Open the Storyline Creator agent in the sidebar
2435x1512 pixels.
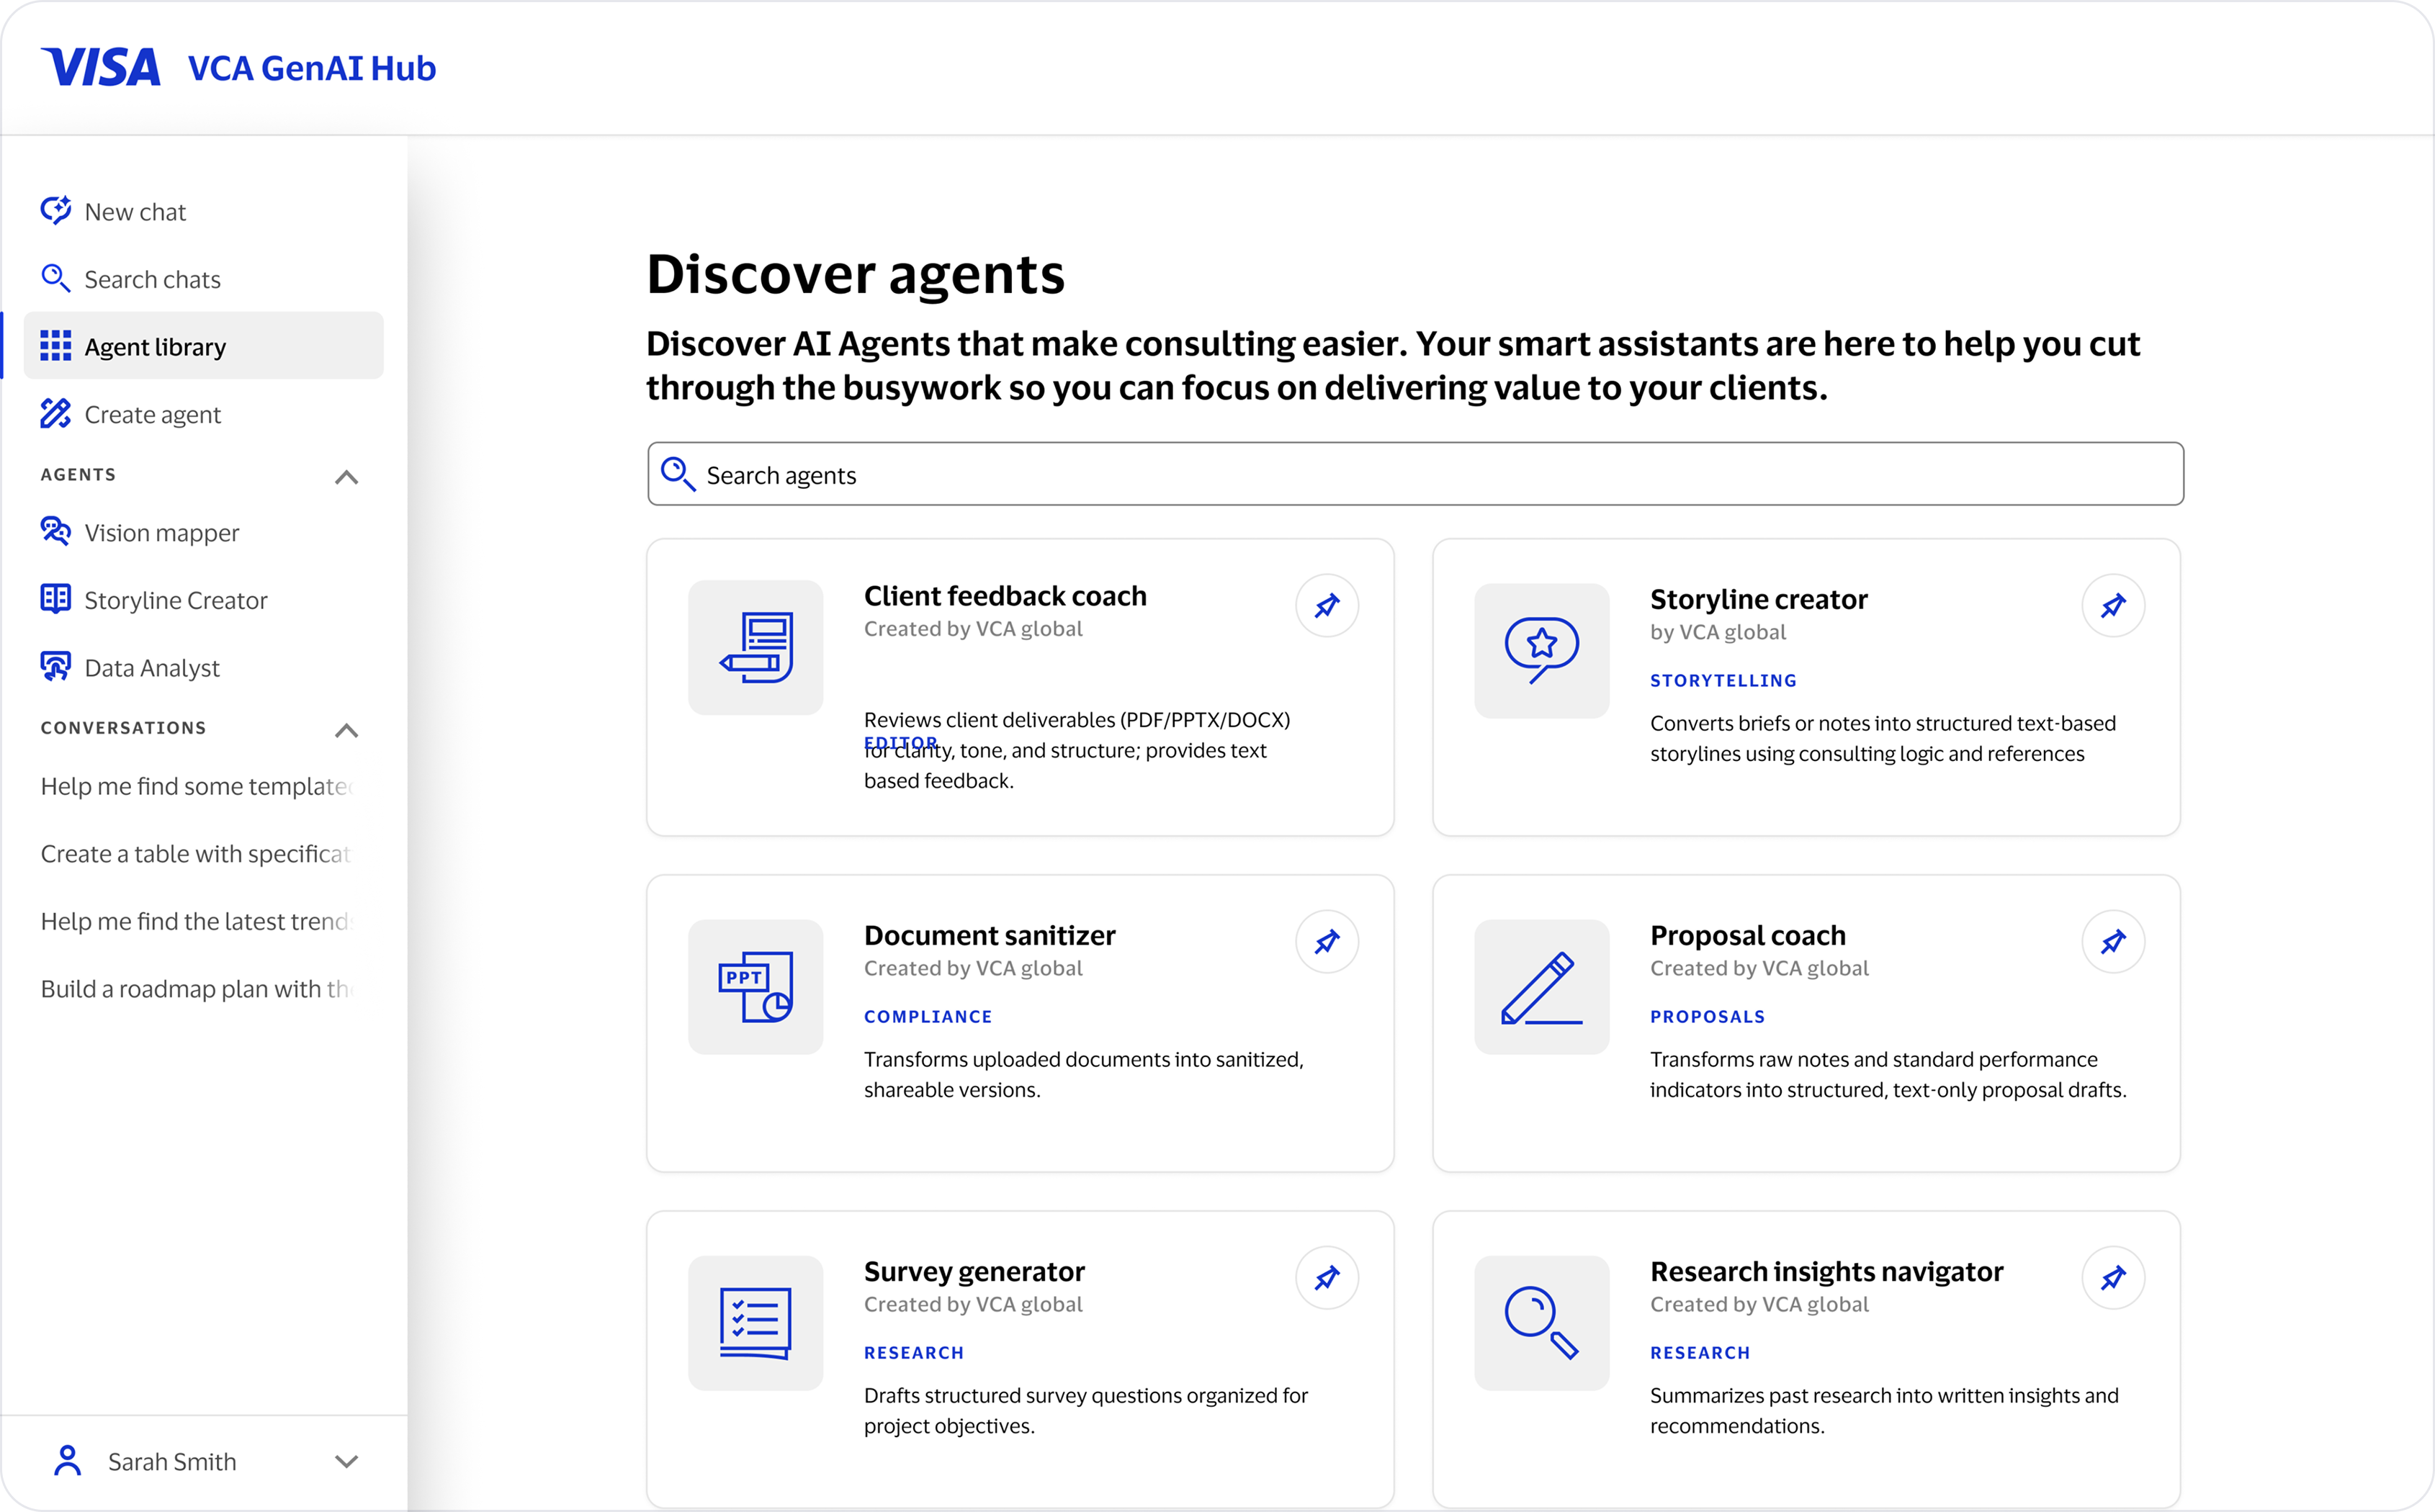[x=204, y=600]
